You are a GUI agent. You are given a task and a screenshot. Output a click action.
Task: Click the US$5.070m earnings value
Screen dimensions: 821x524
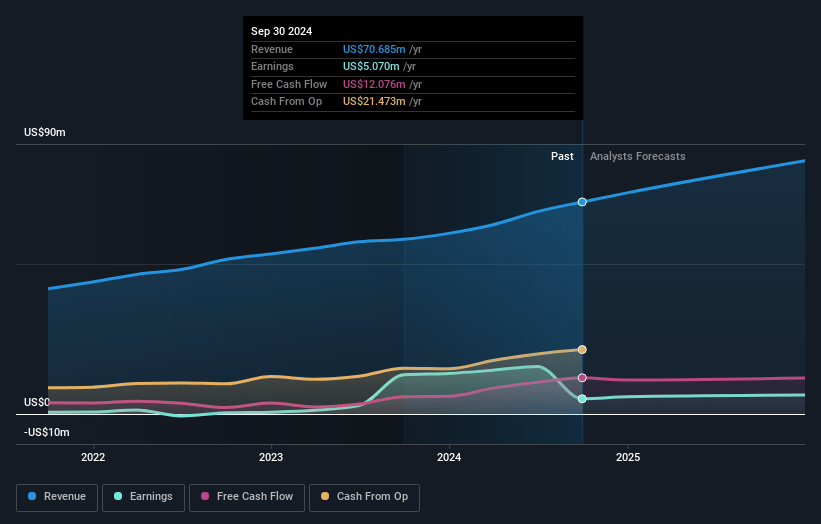371,66
